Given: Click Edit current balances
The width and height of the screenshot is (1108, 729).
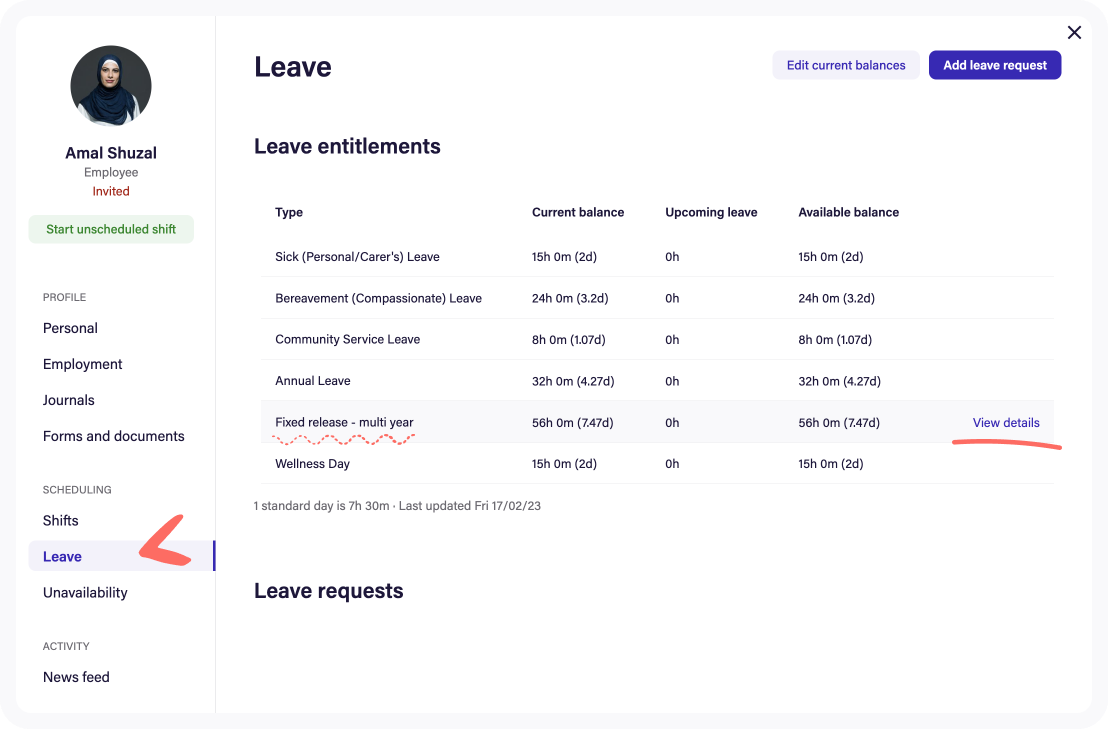Looking at the screenshot, I should [x=846, y=64].
